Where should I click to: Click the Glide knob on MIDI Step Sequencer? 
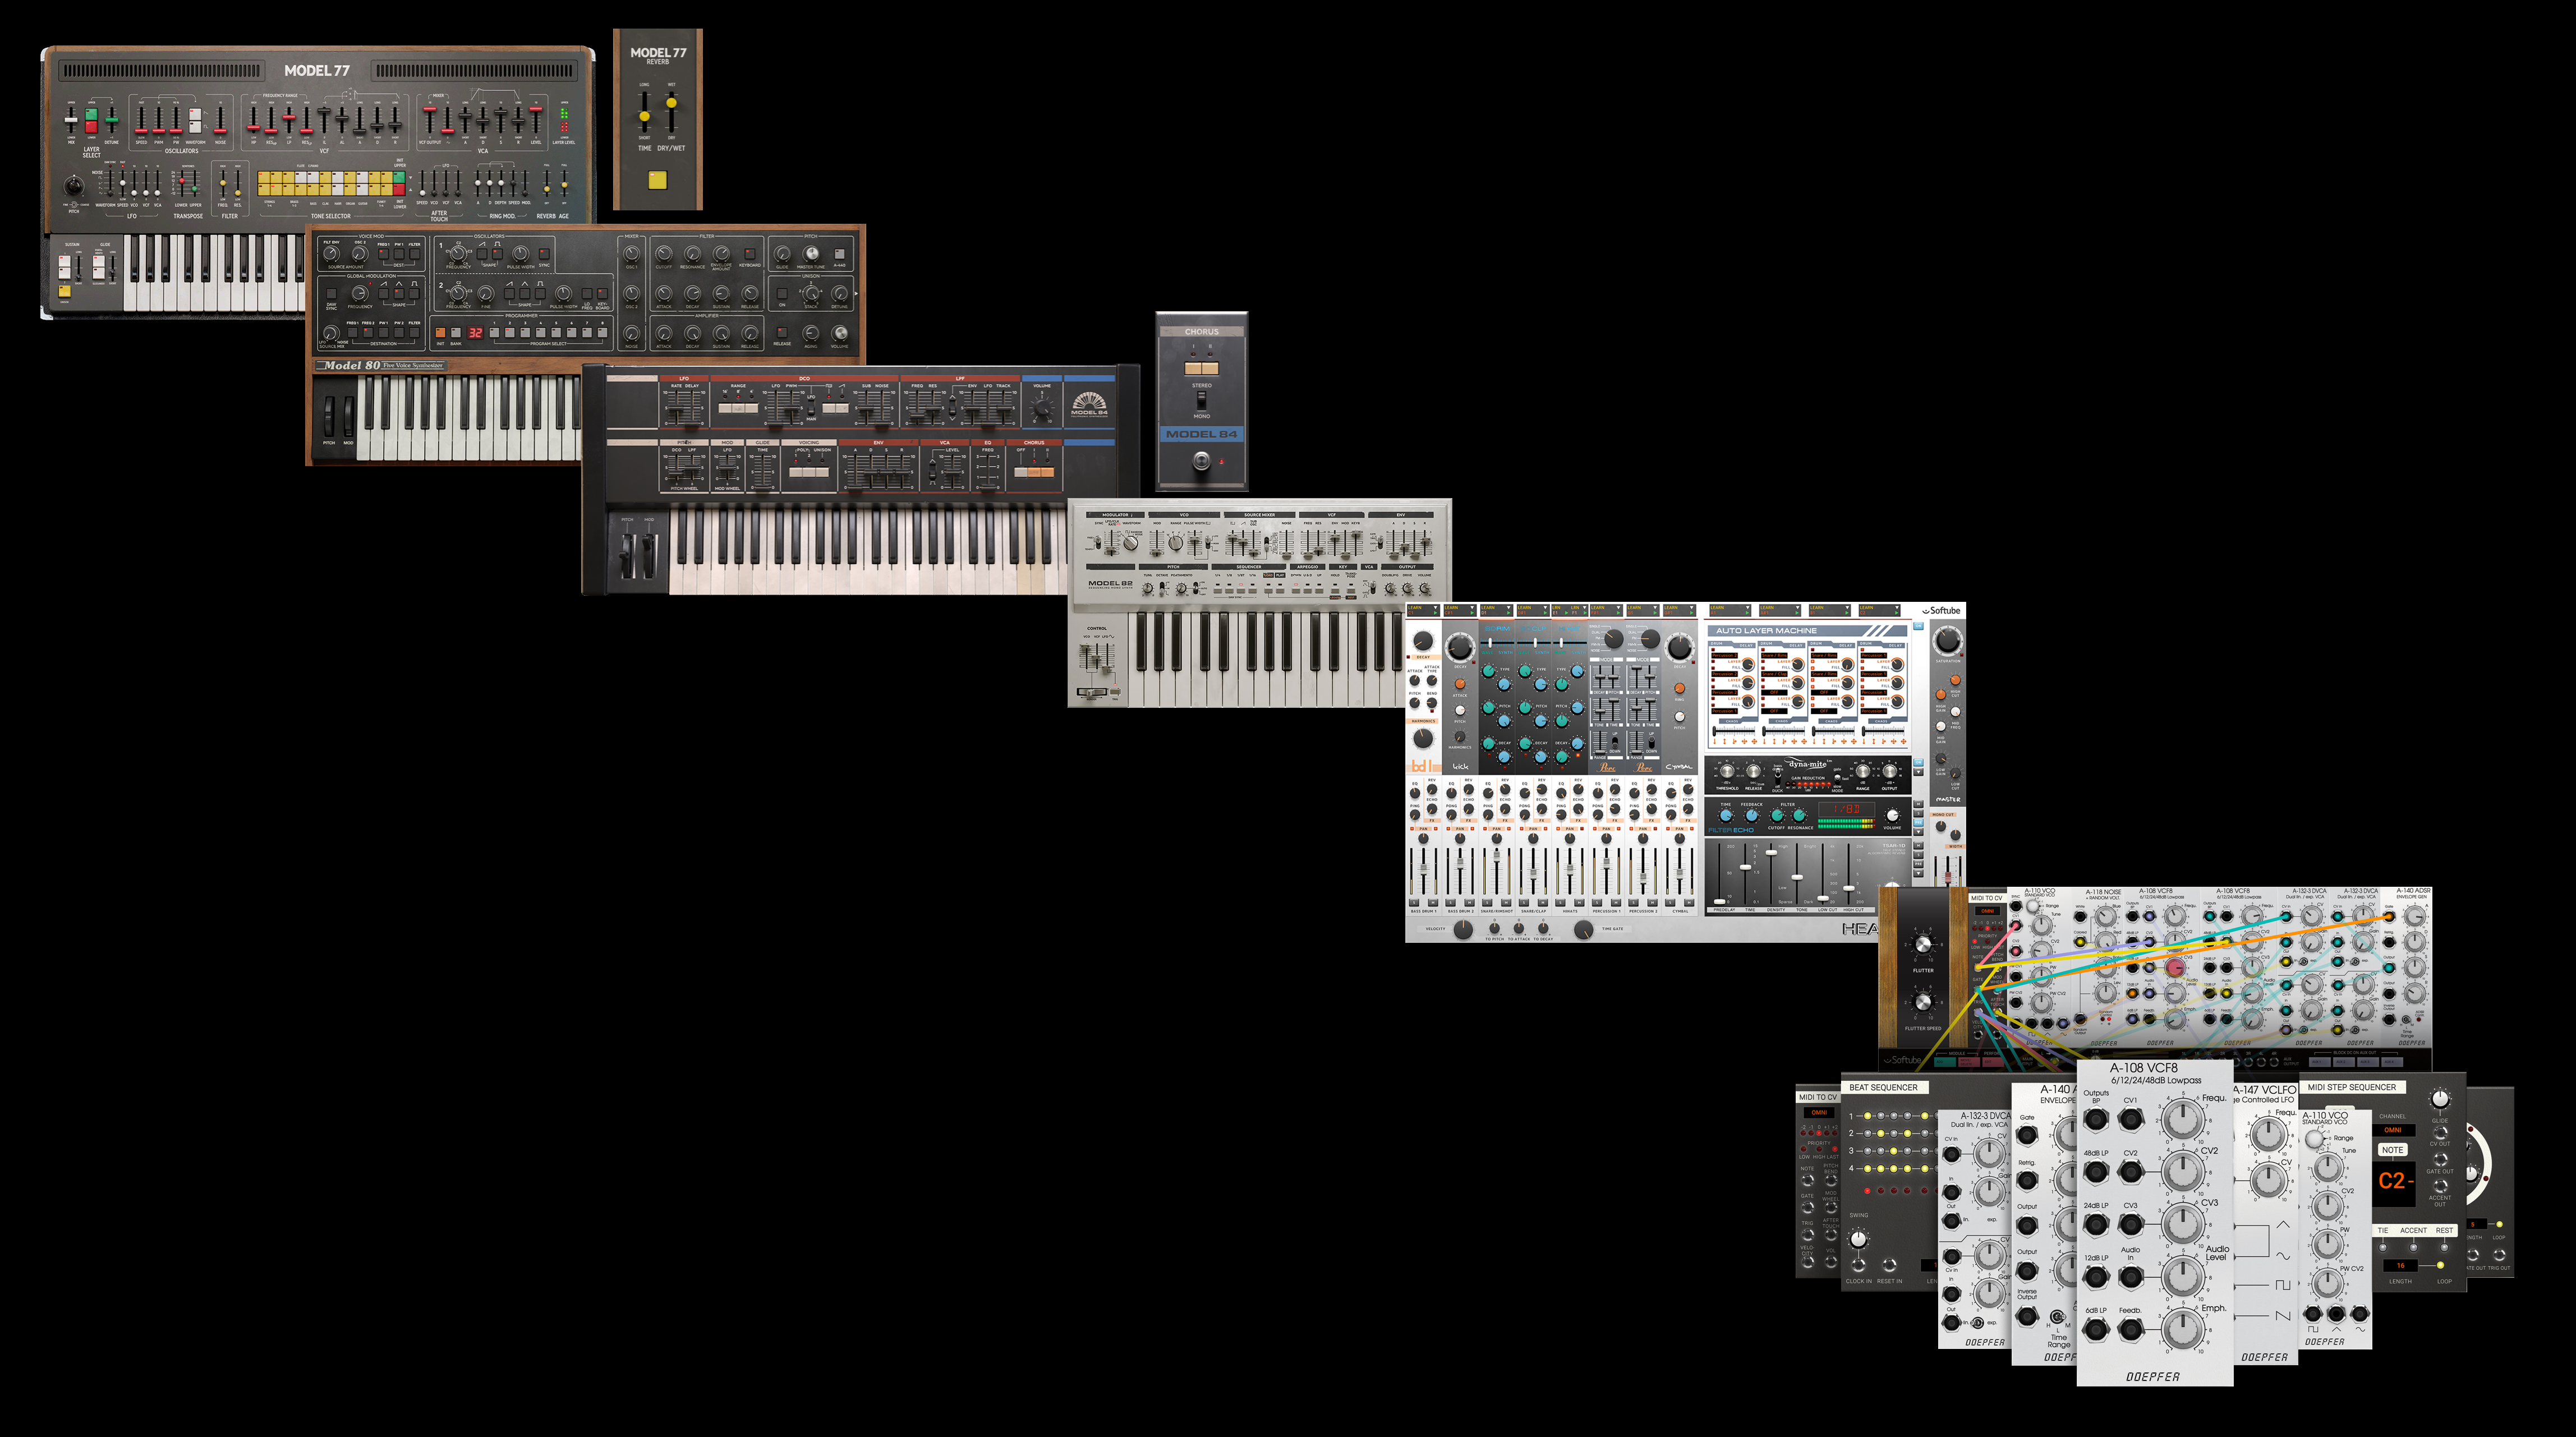(x=2440, y=1100)
